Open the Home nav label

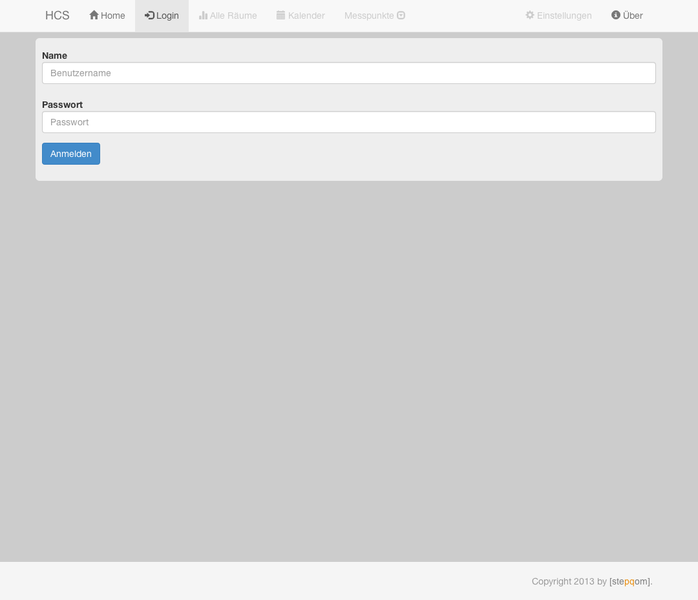113,16
